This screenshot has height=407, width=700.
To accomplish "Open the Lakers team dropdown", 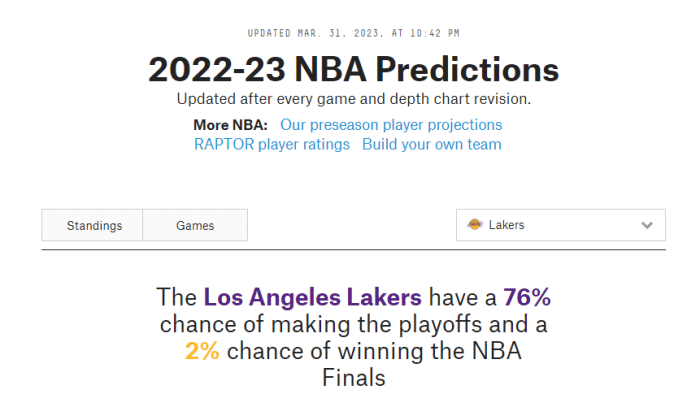I will (560, 225).
